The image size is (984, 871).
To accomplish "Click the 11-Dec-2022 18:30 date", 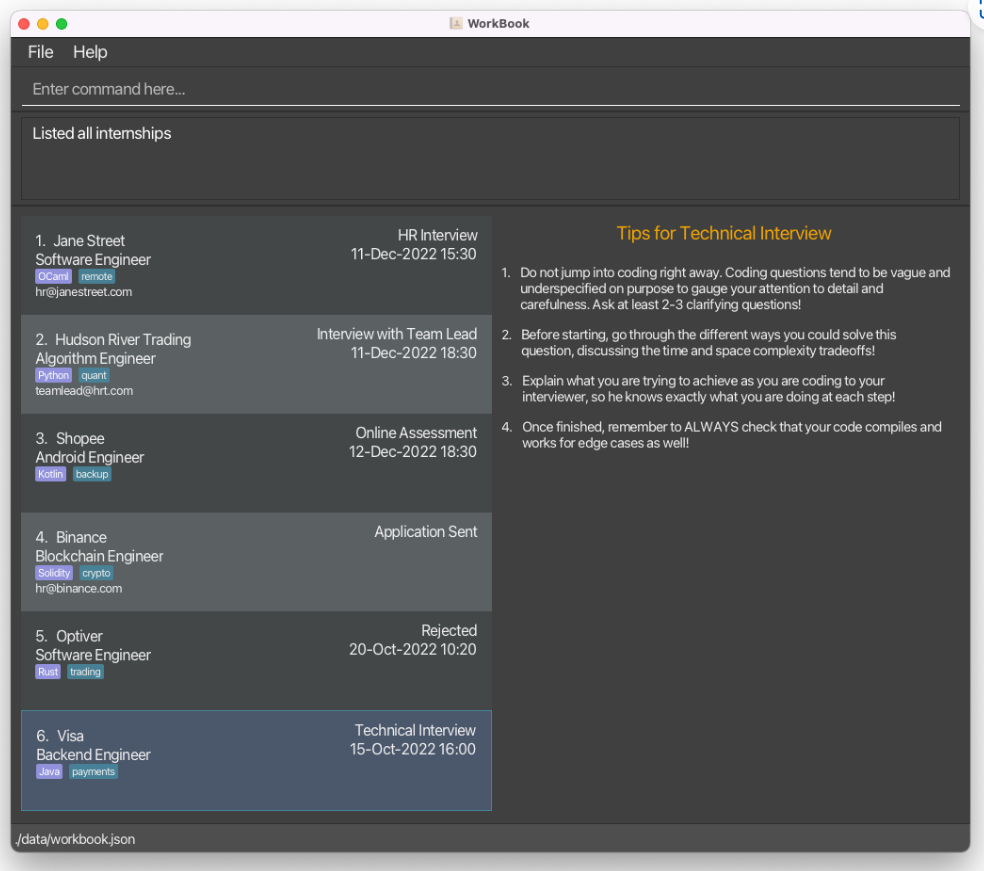I will pos(413,353).
